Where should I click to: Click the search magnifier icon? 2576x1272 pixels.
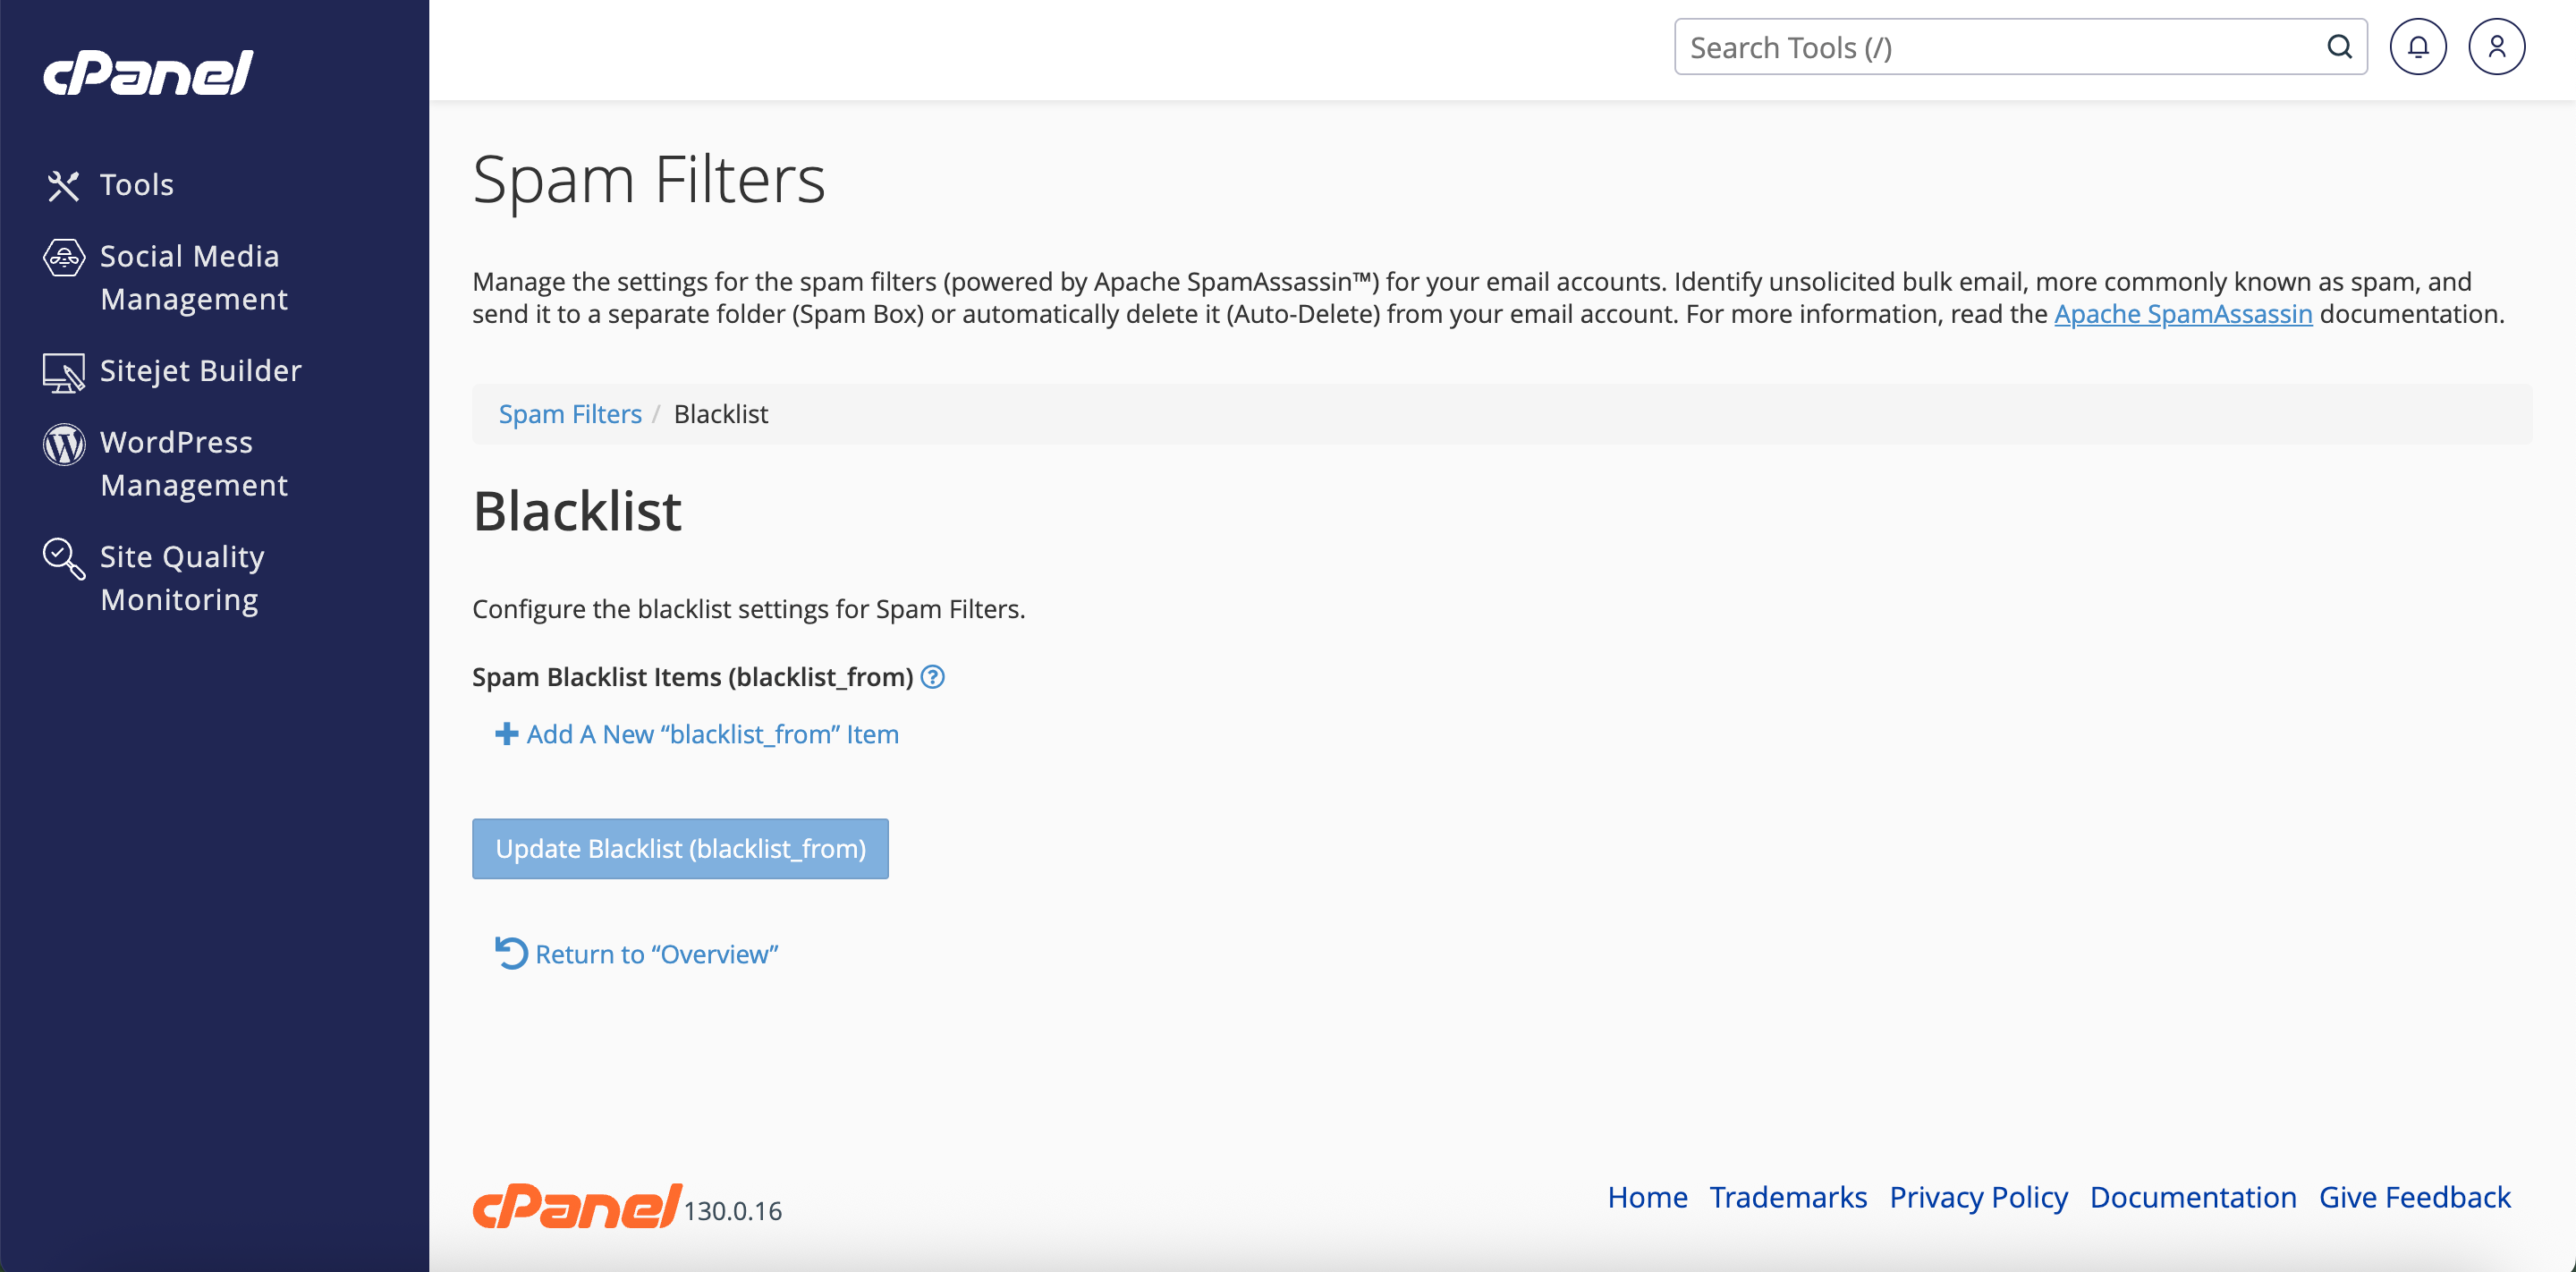point(2339,47)
